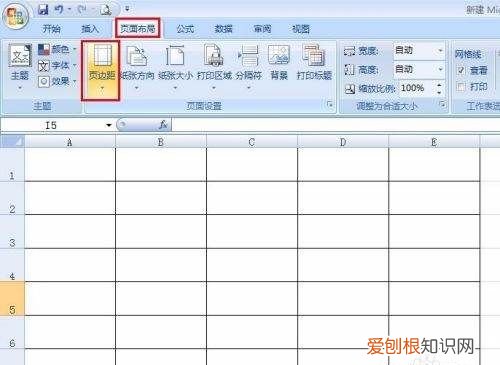Select column D header
This screenshot has width=500, height=365.
[343, 142]
